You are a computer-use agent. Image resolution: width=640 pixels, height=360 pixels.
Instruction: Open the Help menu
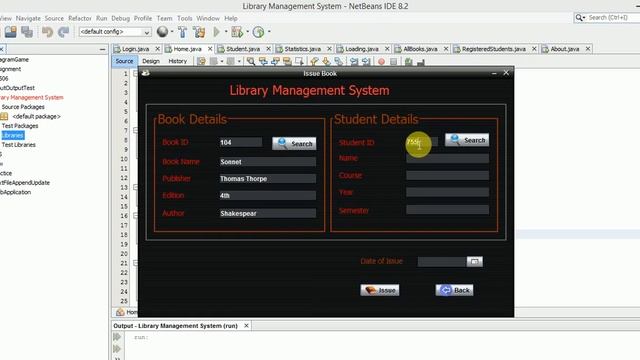coord(231,18)
